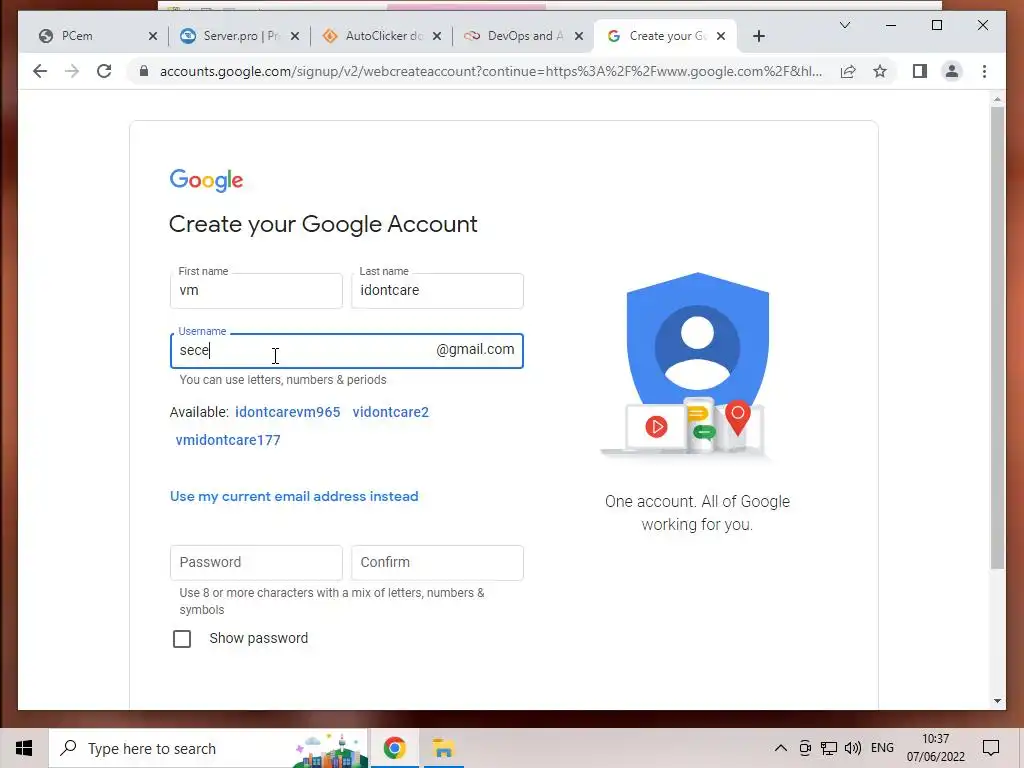Bookmark this page with the star
This screenshot has height=768, width=1024.
point(880,71)
